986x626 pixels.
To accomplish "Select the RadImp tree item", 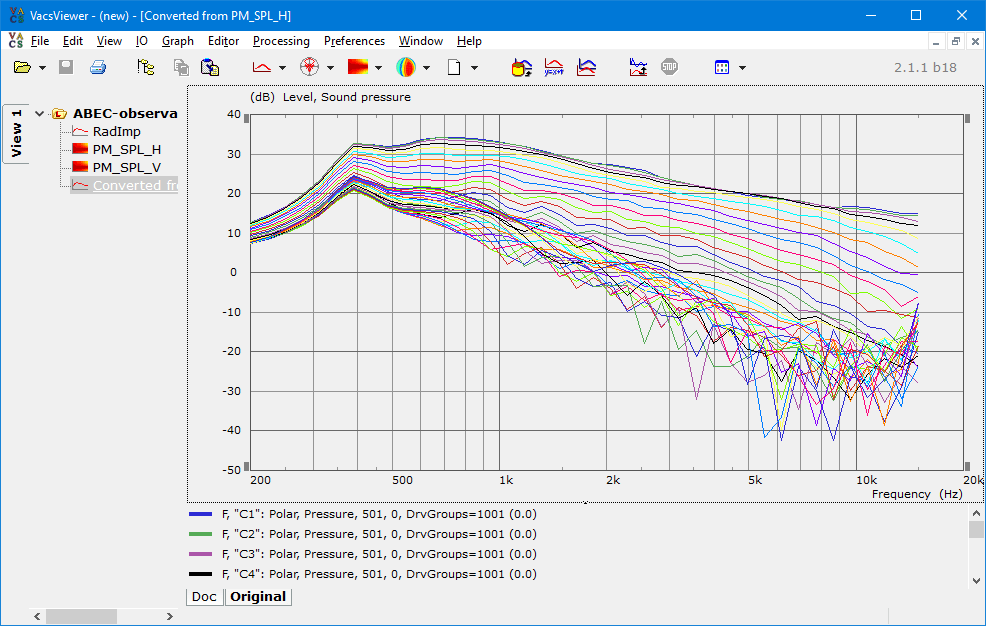I will point(116,131).
